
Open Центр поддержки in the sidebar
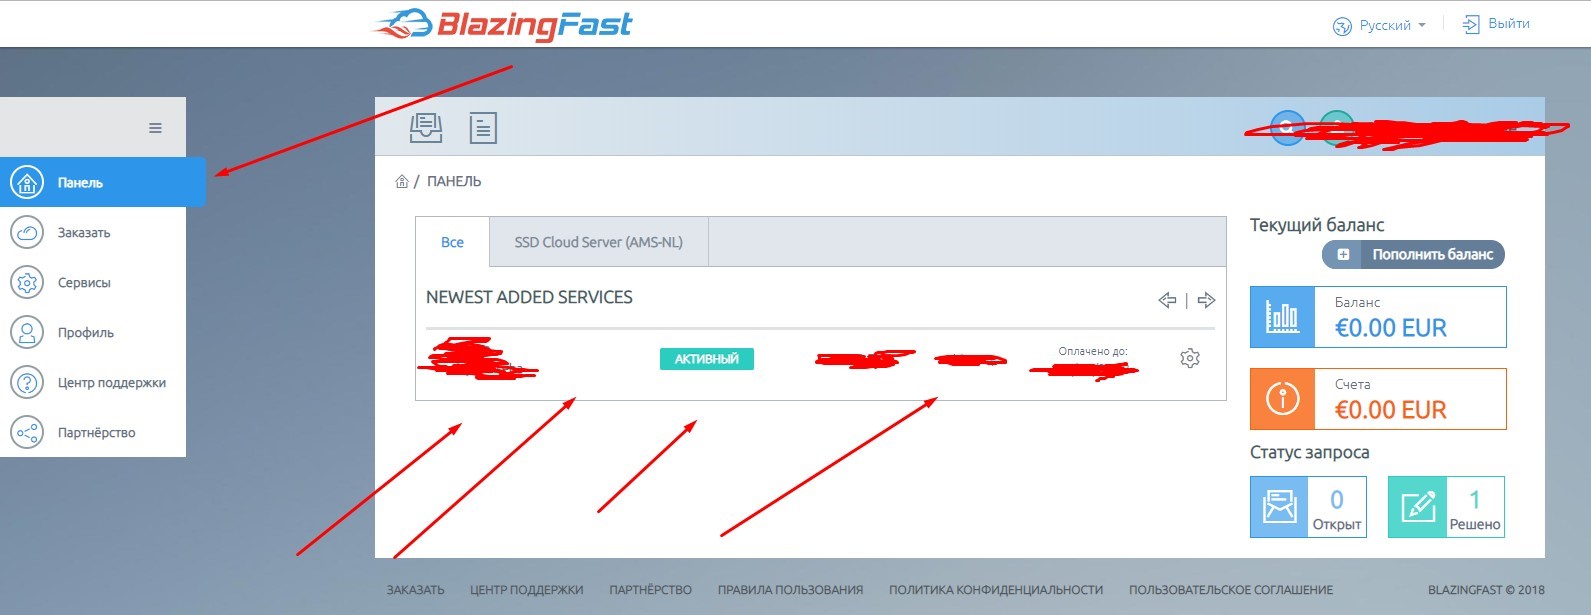pos(111,383)
